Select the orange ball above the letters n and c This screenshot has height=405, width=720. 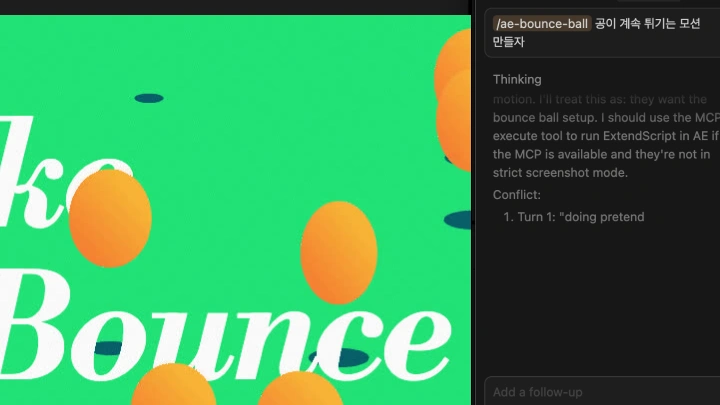pos(339,251)
